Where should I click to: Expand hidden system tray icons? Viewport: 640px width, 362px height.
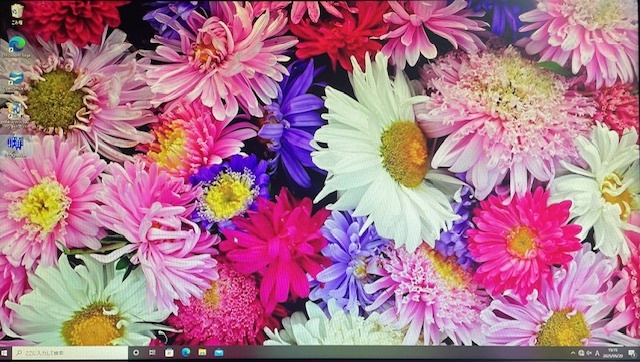[573, 353]
